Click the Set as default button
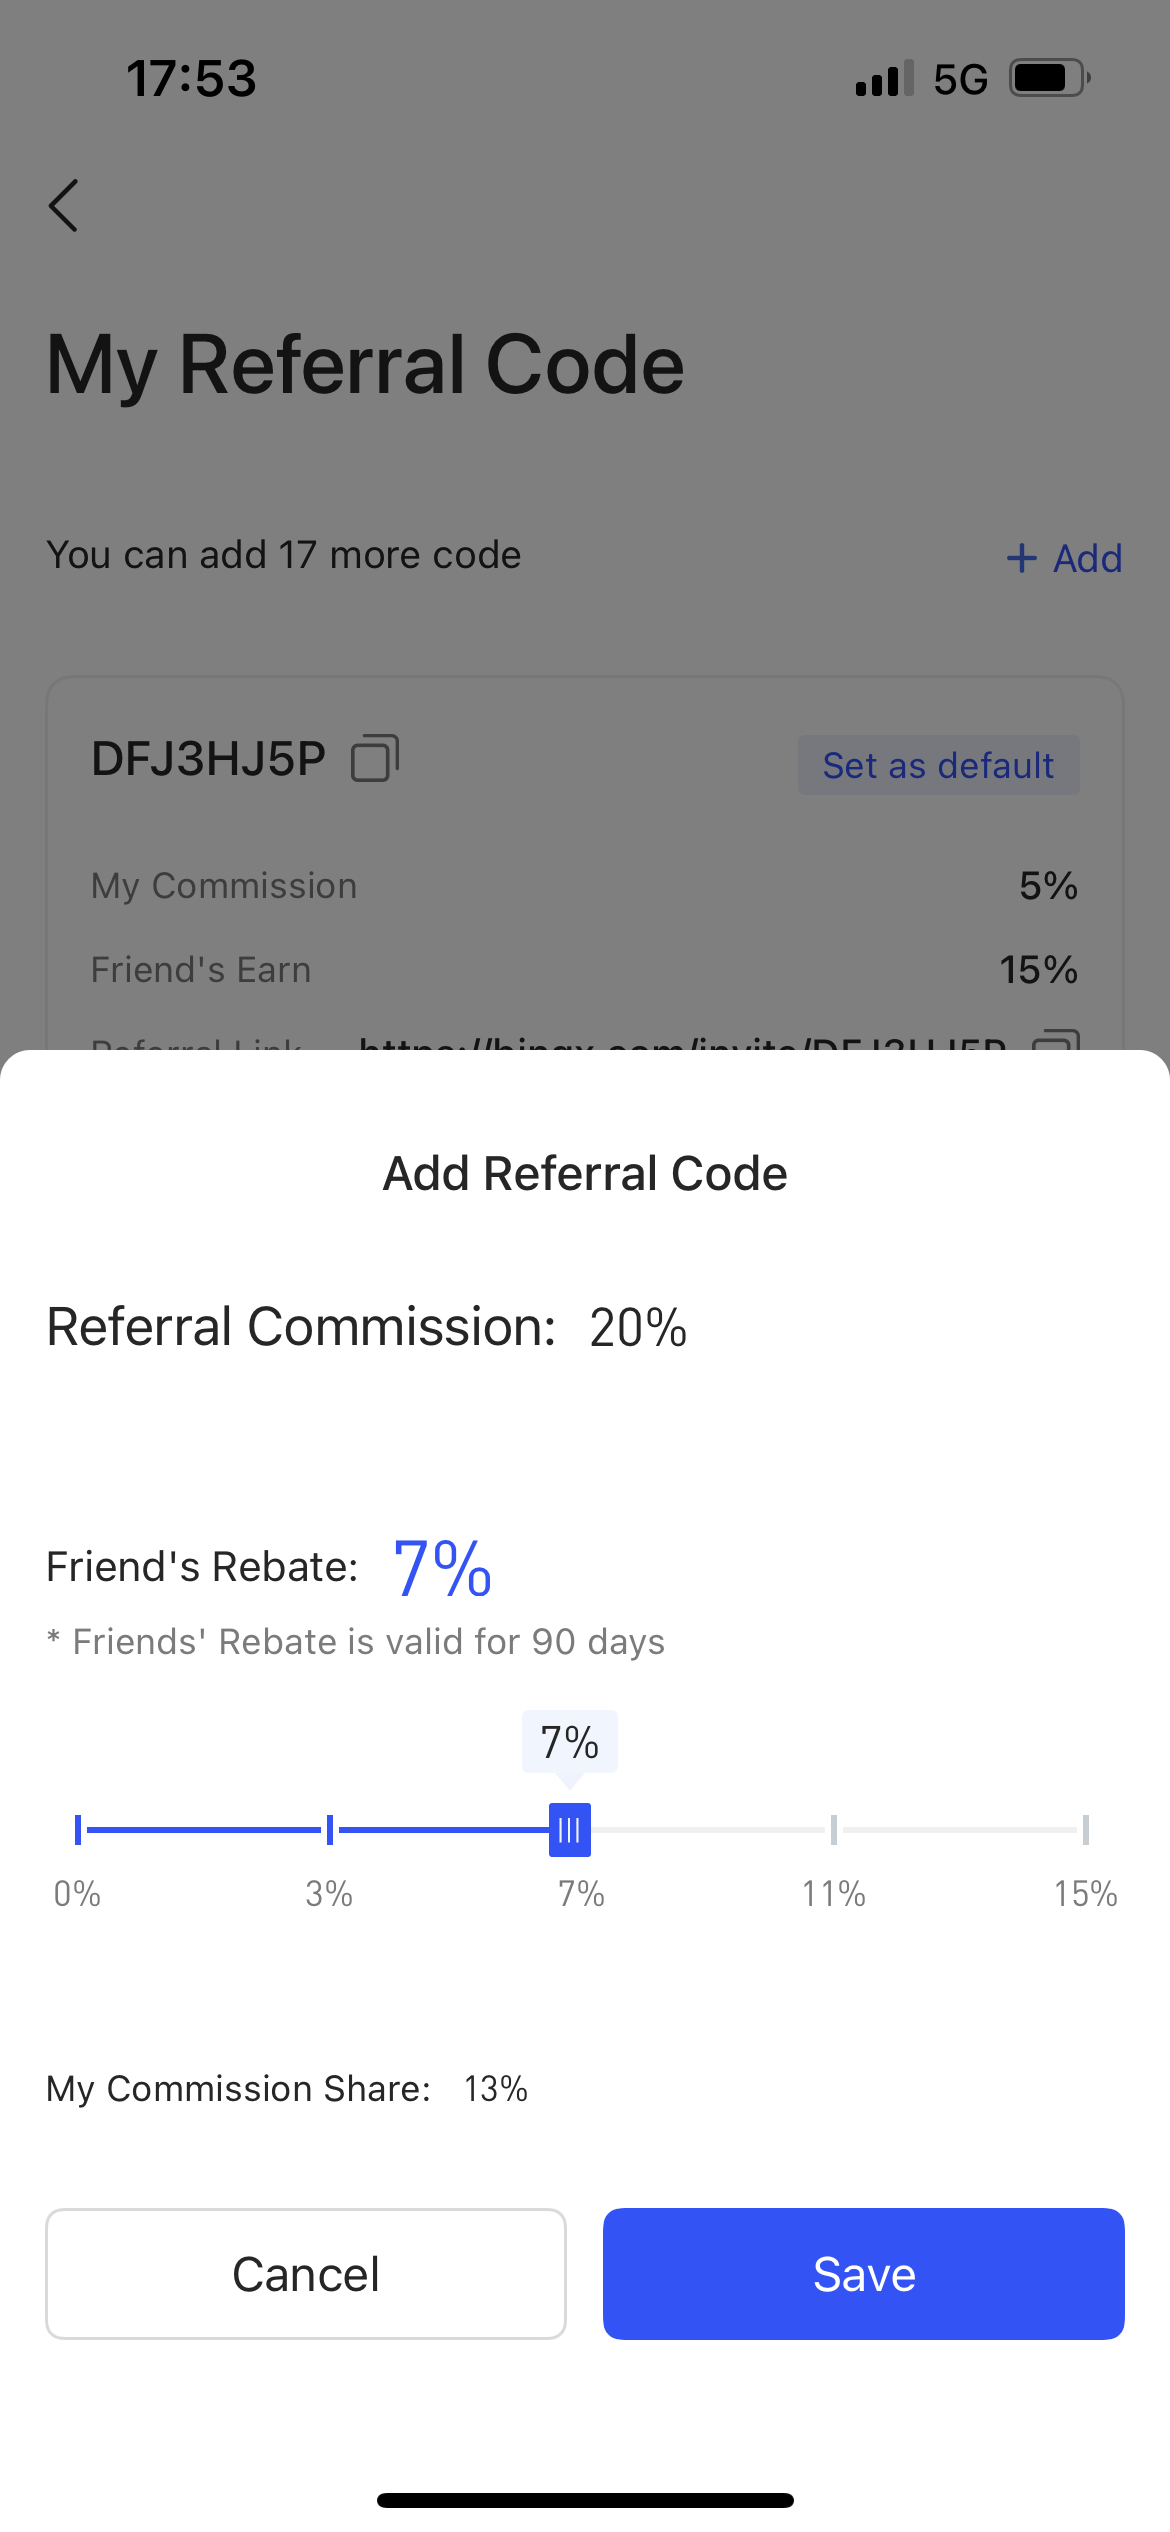Screen dimensions: 1170x2532 coord(938,765)
